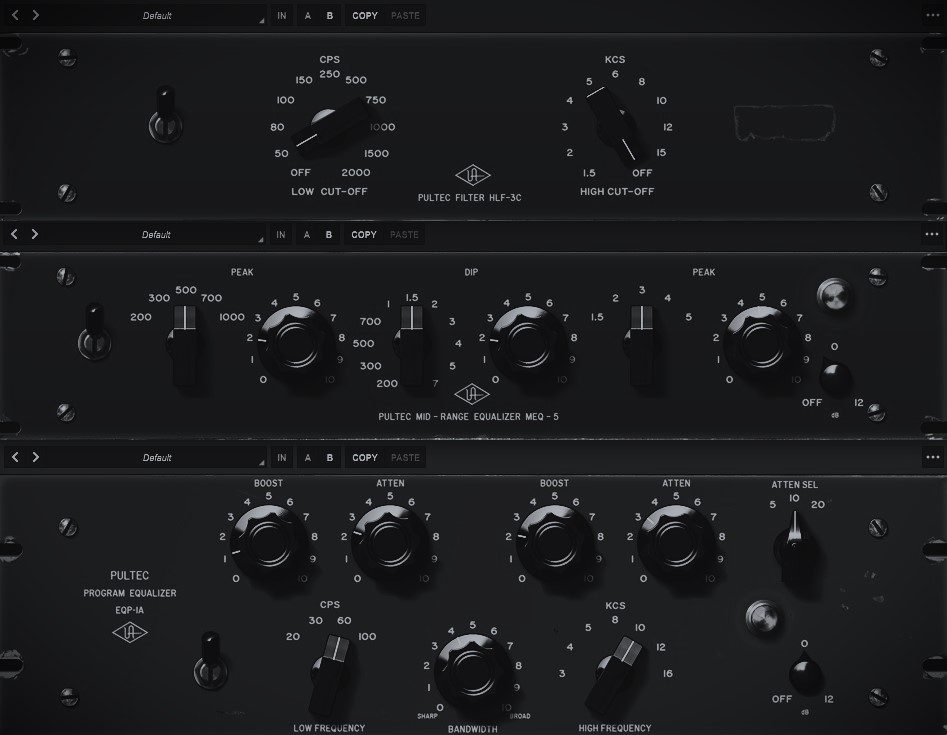Go to next preset in MEQ-5 toolbar
947x735 pixels.
(35, 234)
